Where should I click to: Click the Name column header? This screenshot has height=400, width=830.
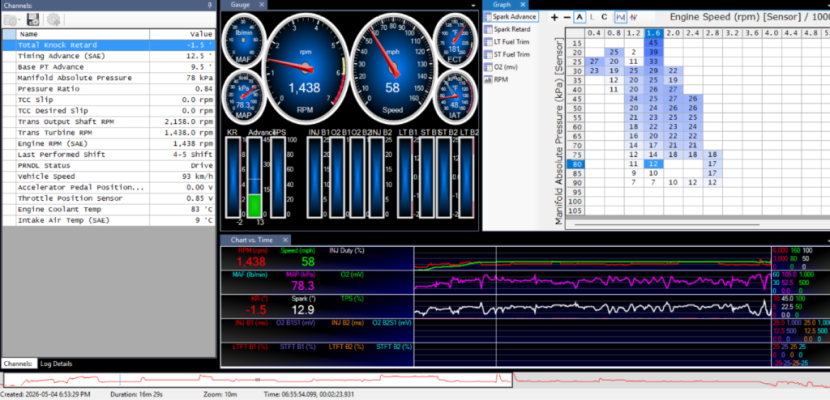(83, 34)
